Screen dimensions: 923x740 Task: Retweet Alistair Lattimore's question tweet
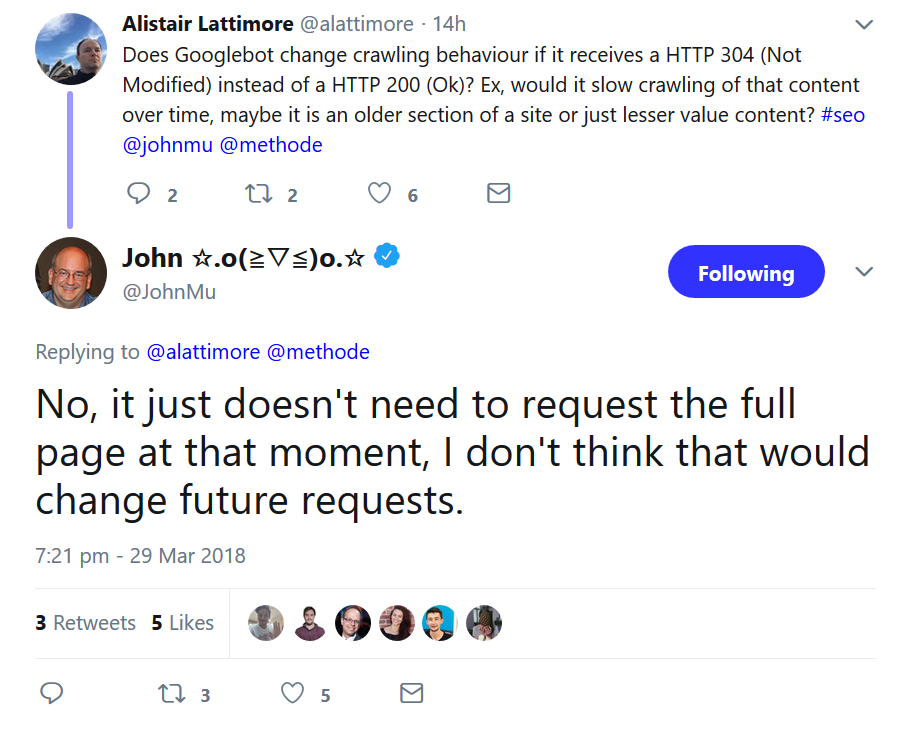(x=259, y=194)
